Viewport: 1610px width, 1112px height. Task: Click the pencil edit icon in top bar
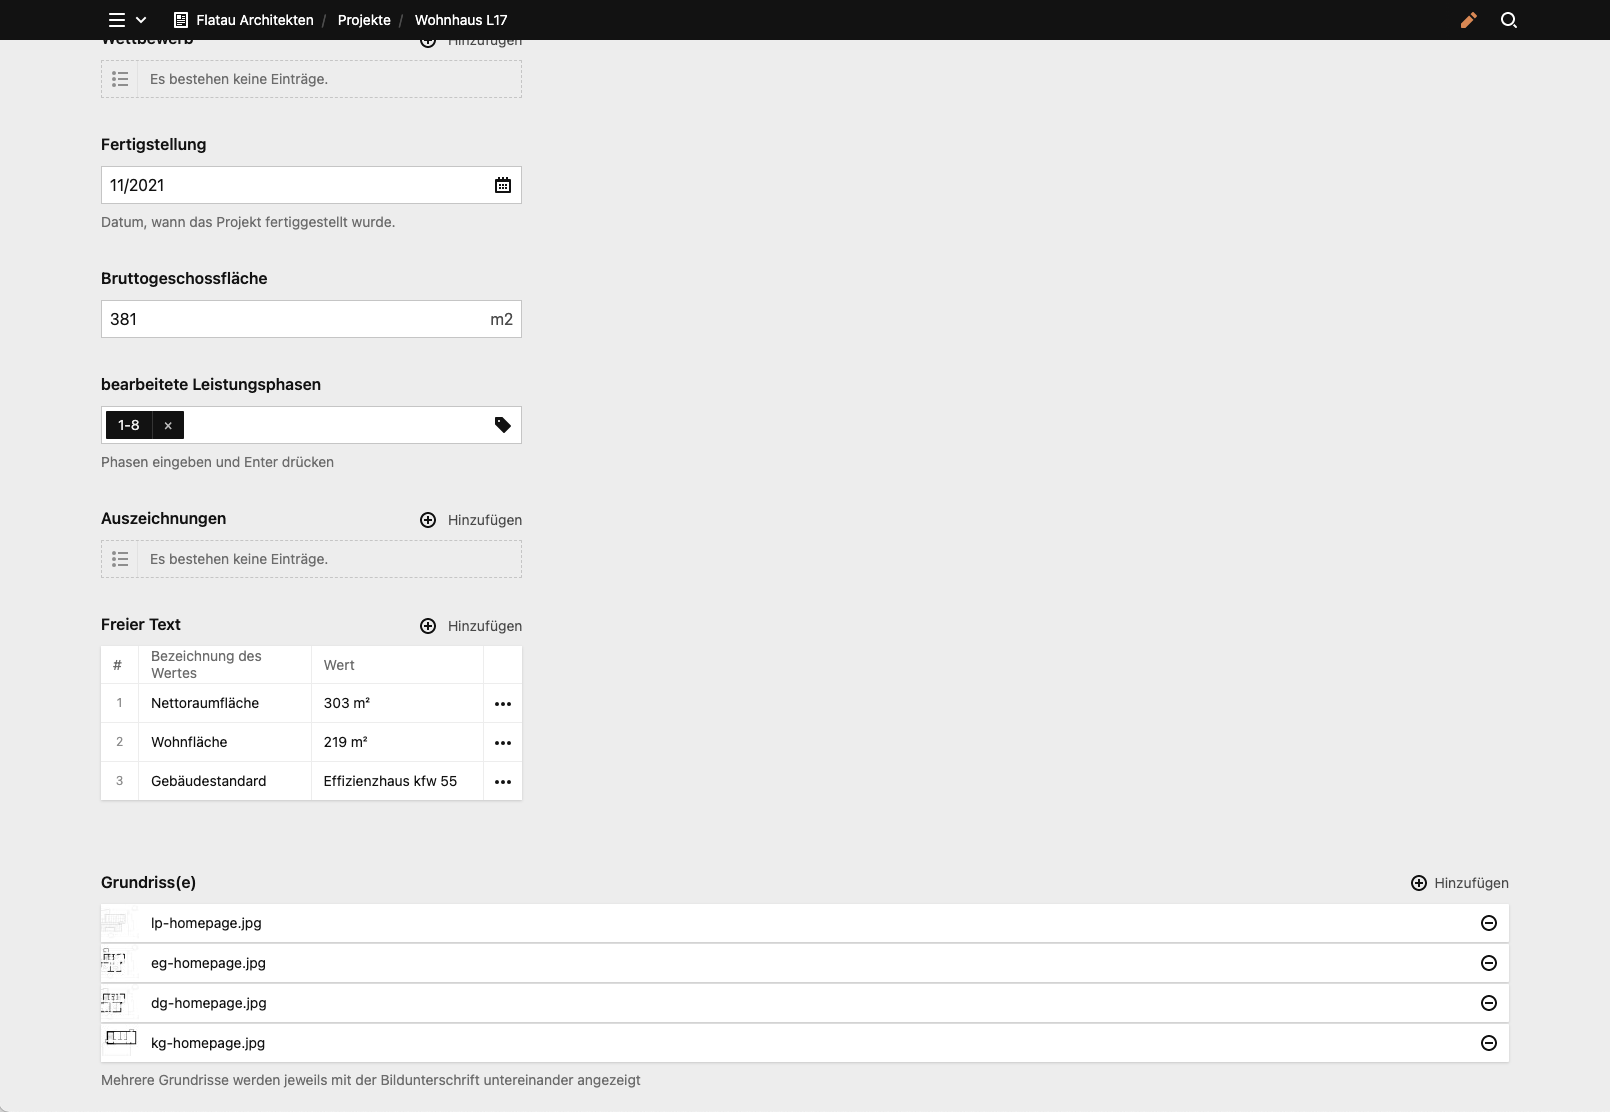click(1469, 20)
